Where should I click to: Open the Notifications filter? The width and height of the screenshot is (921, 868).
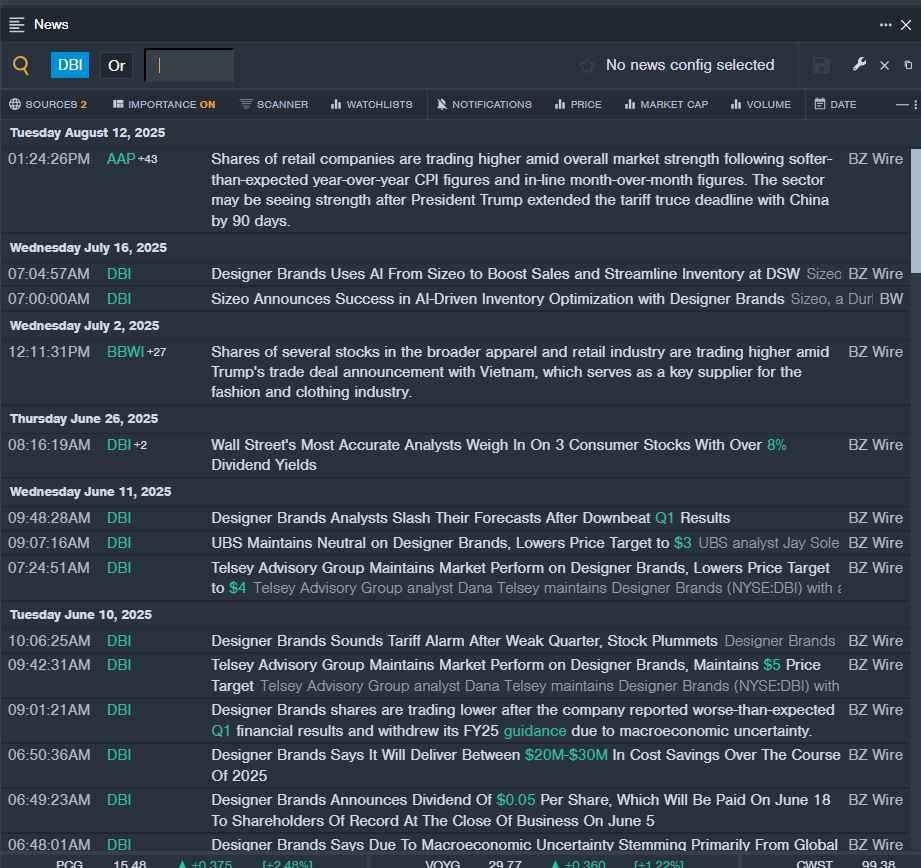click(484, 105)
